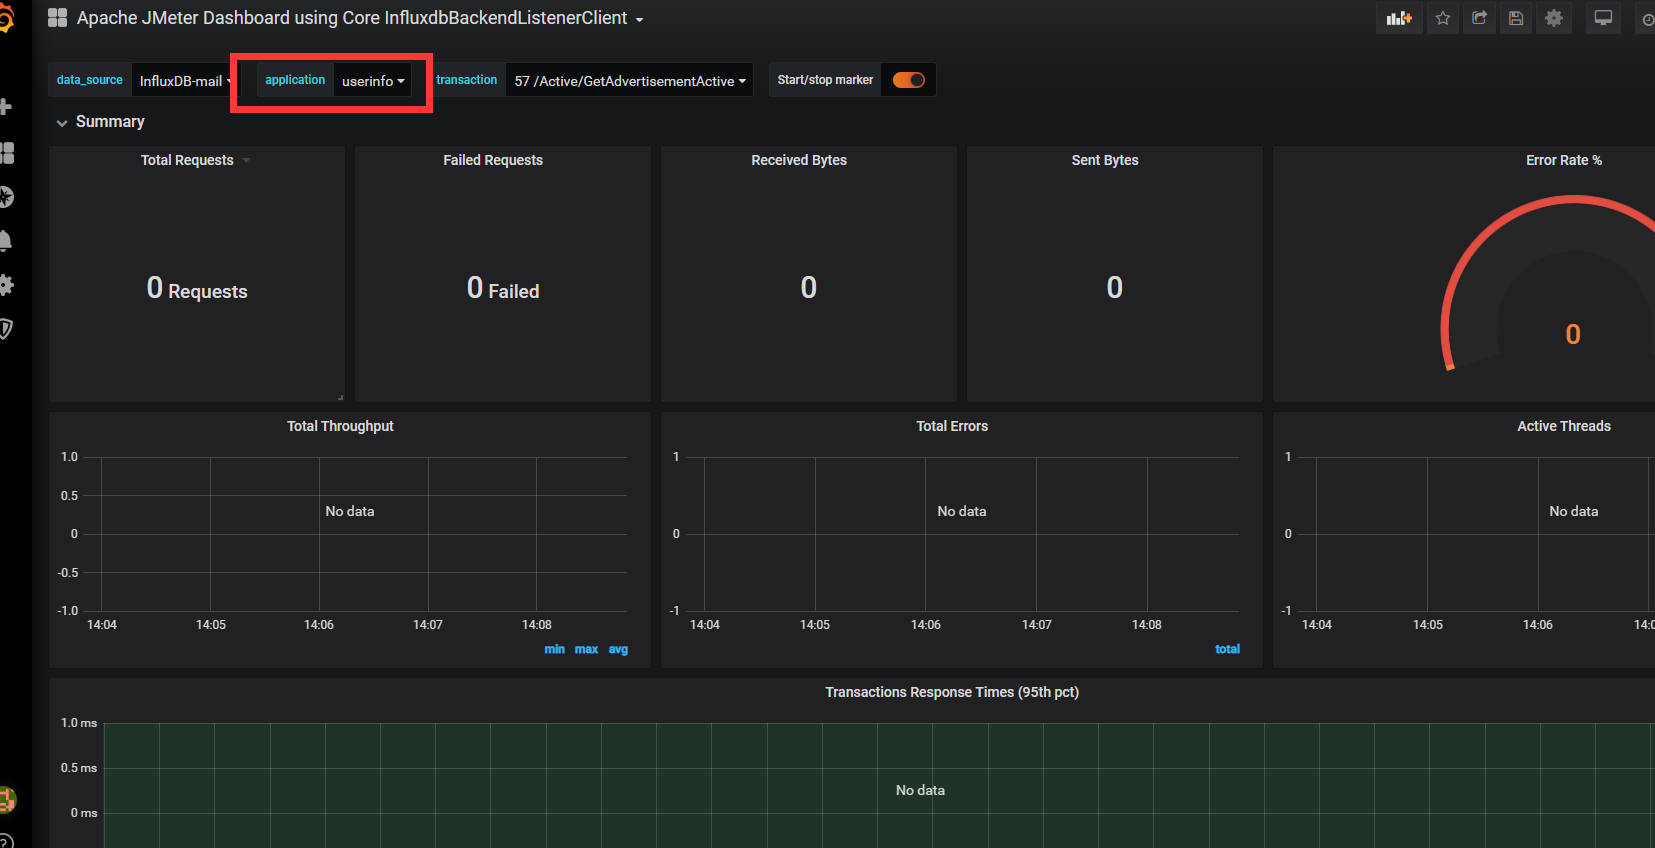Open Alerting bell icon in sidebar
1655x848 pixels.
5,241
